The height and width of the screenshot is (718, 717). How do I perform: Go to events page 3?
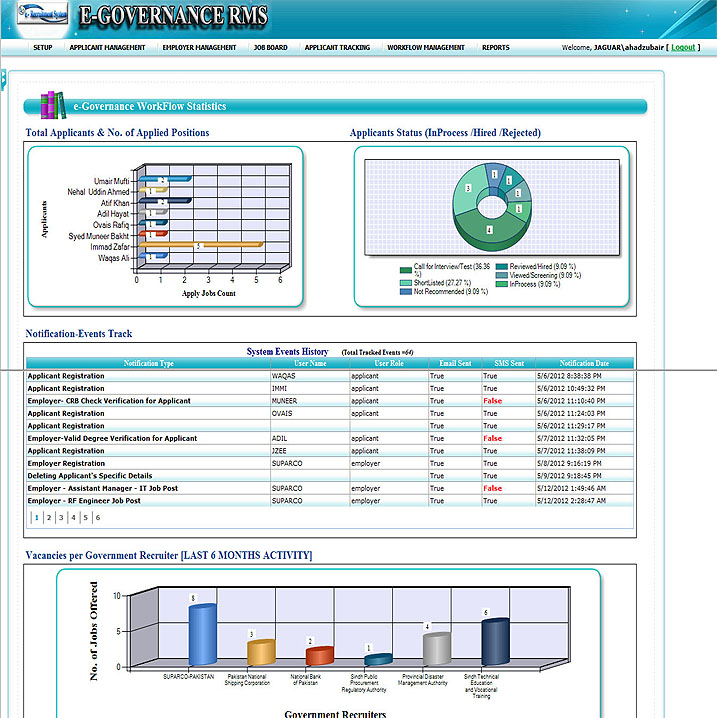61,517
